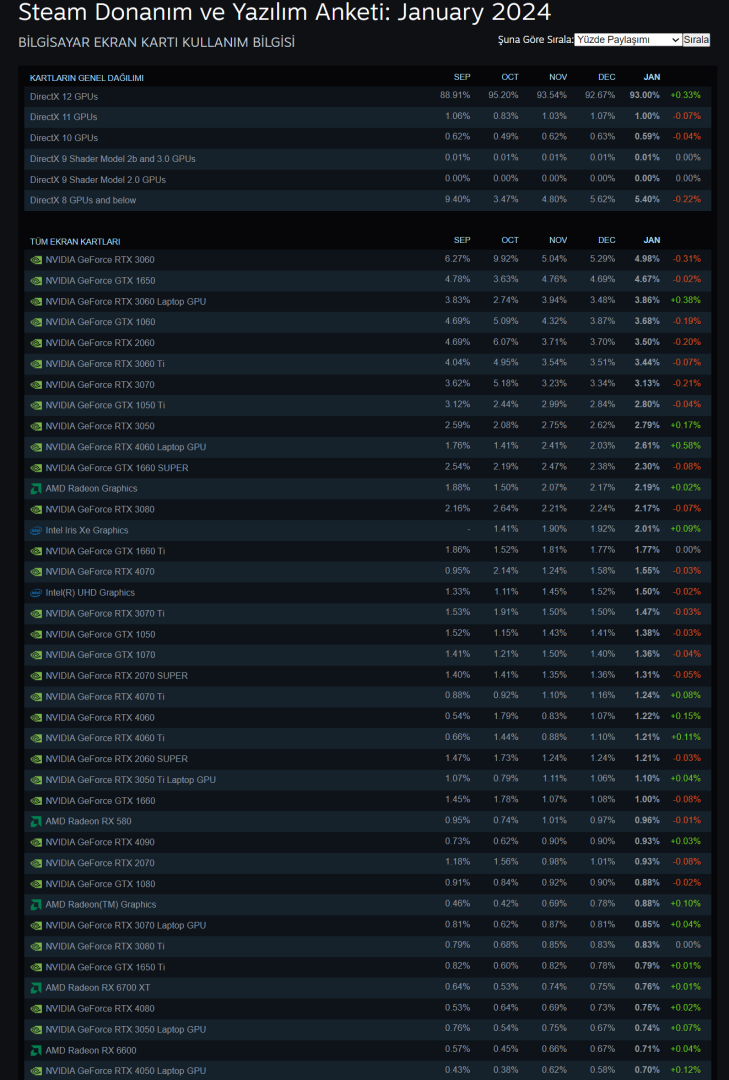
Task: Select DirectX 8 GPUs and below row
Action: click(x=367, y=200)
